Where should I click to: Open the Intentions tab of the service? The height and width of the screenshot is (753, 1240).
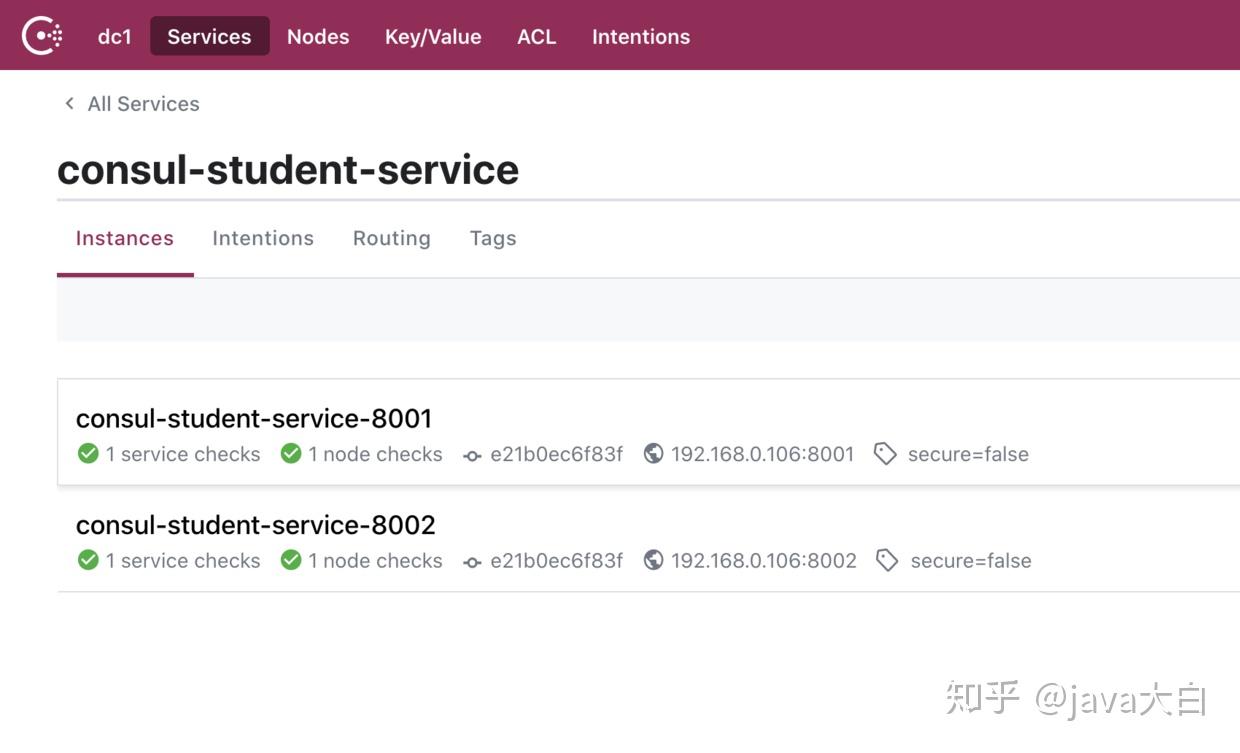(x=263, y=238)
